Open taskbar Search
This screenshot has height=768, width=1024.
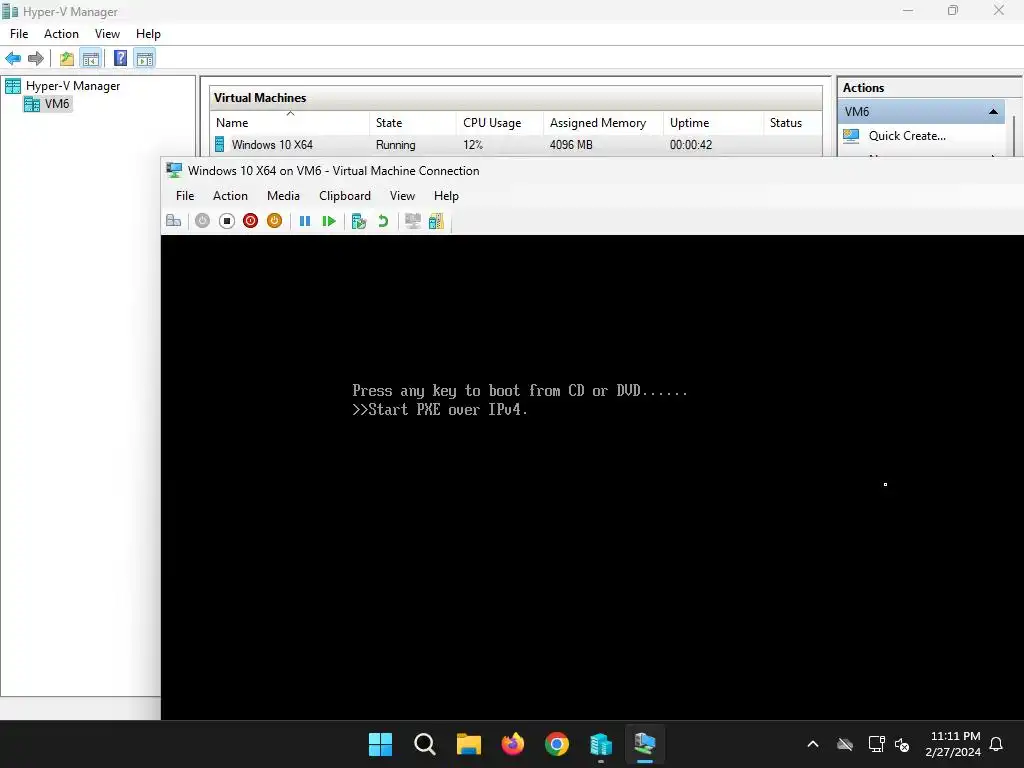coord(424,744)
